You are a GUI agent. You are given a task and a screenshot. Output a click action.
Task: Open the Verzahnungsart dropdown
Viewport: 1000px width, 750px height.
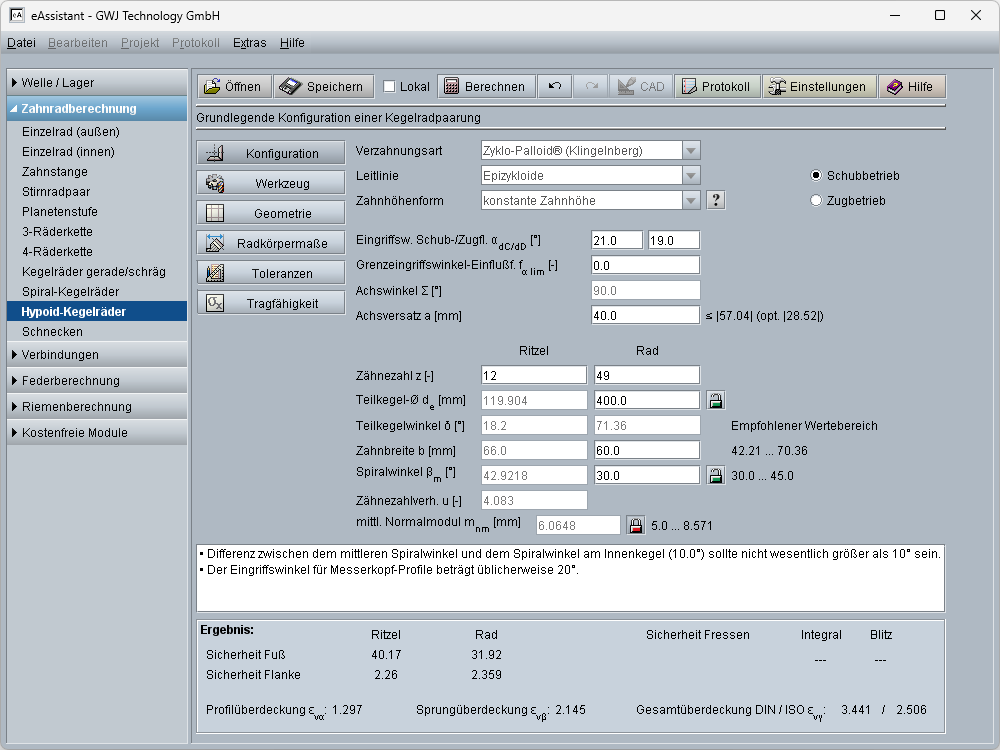[x=690, y=150]
